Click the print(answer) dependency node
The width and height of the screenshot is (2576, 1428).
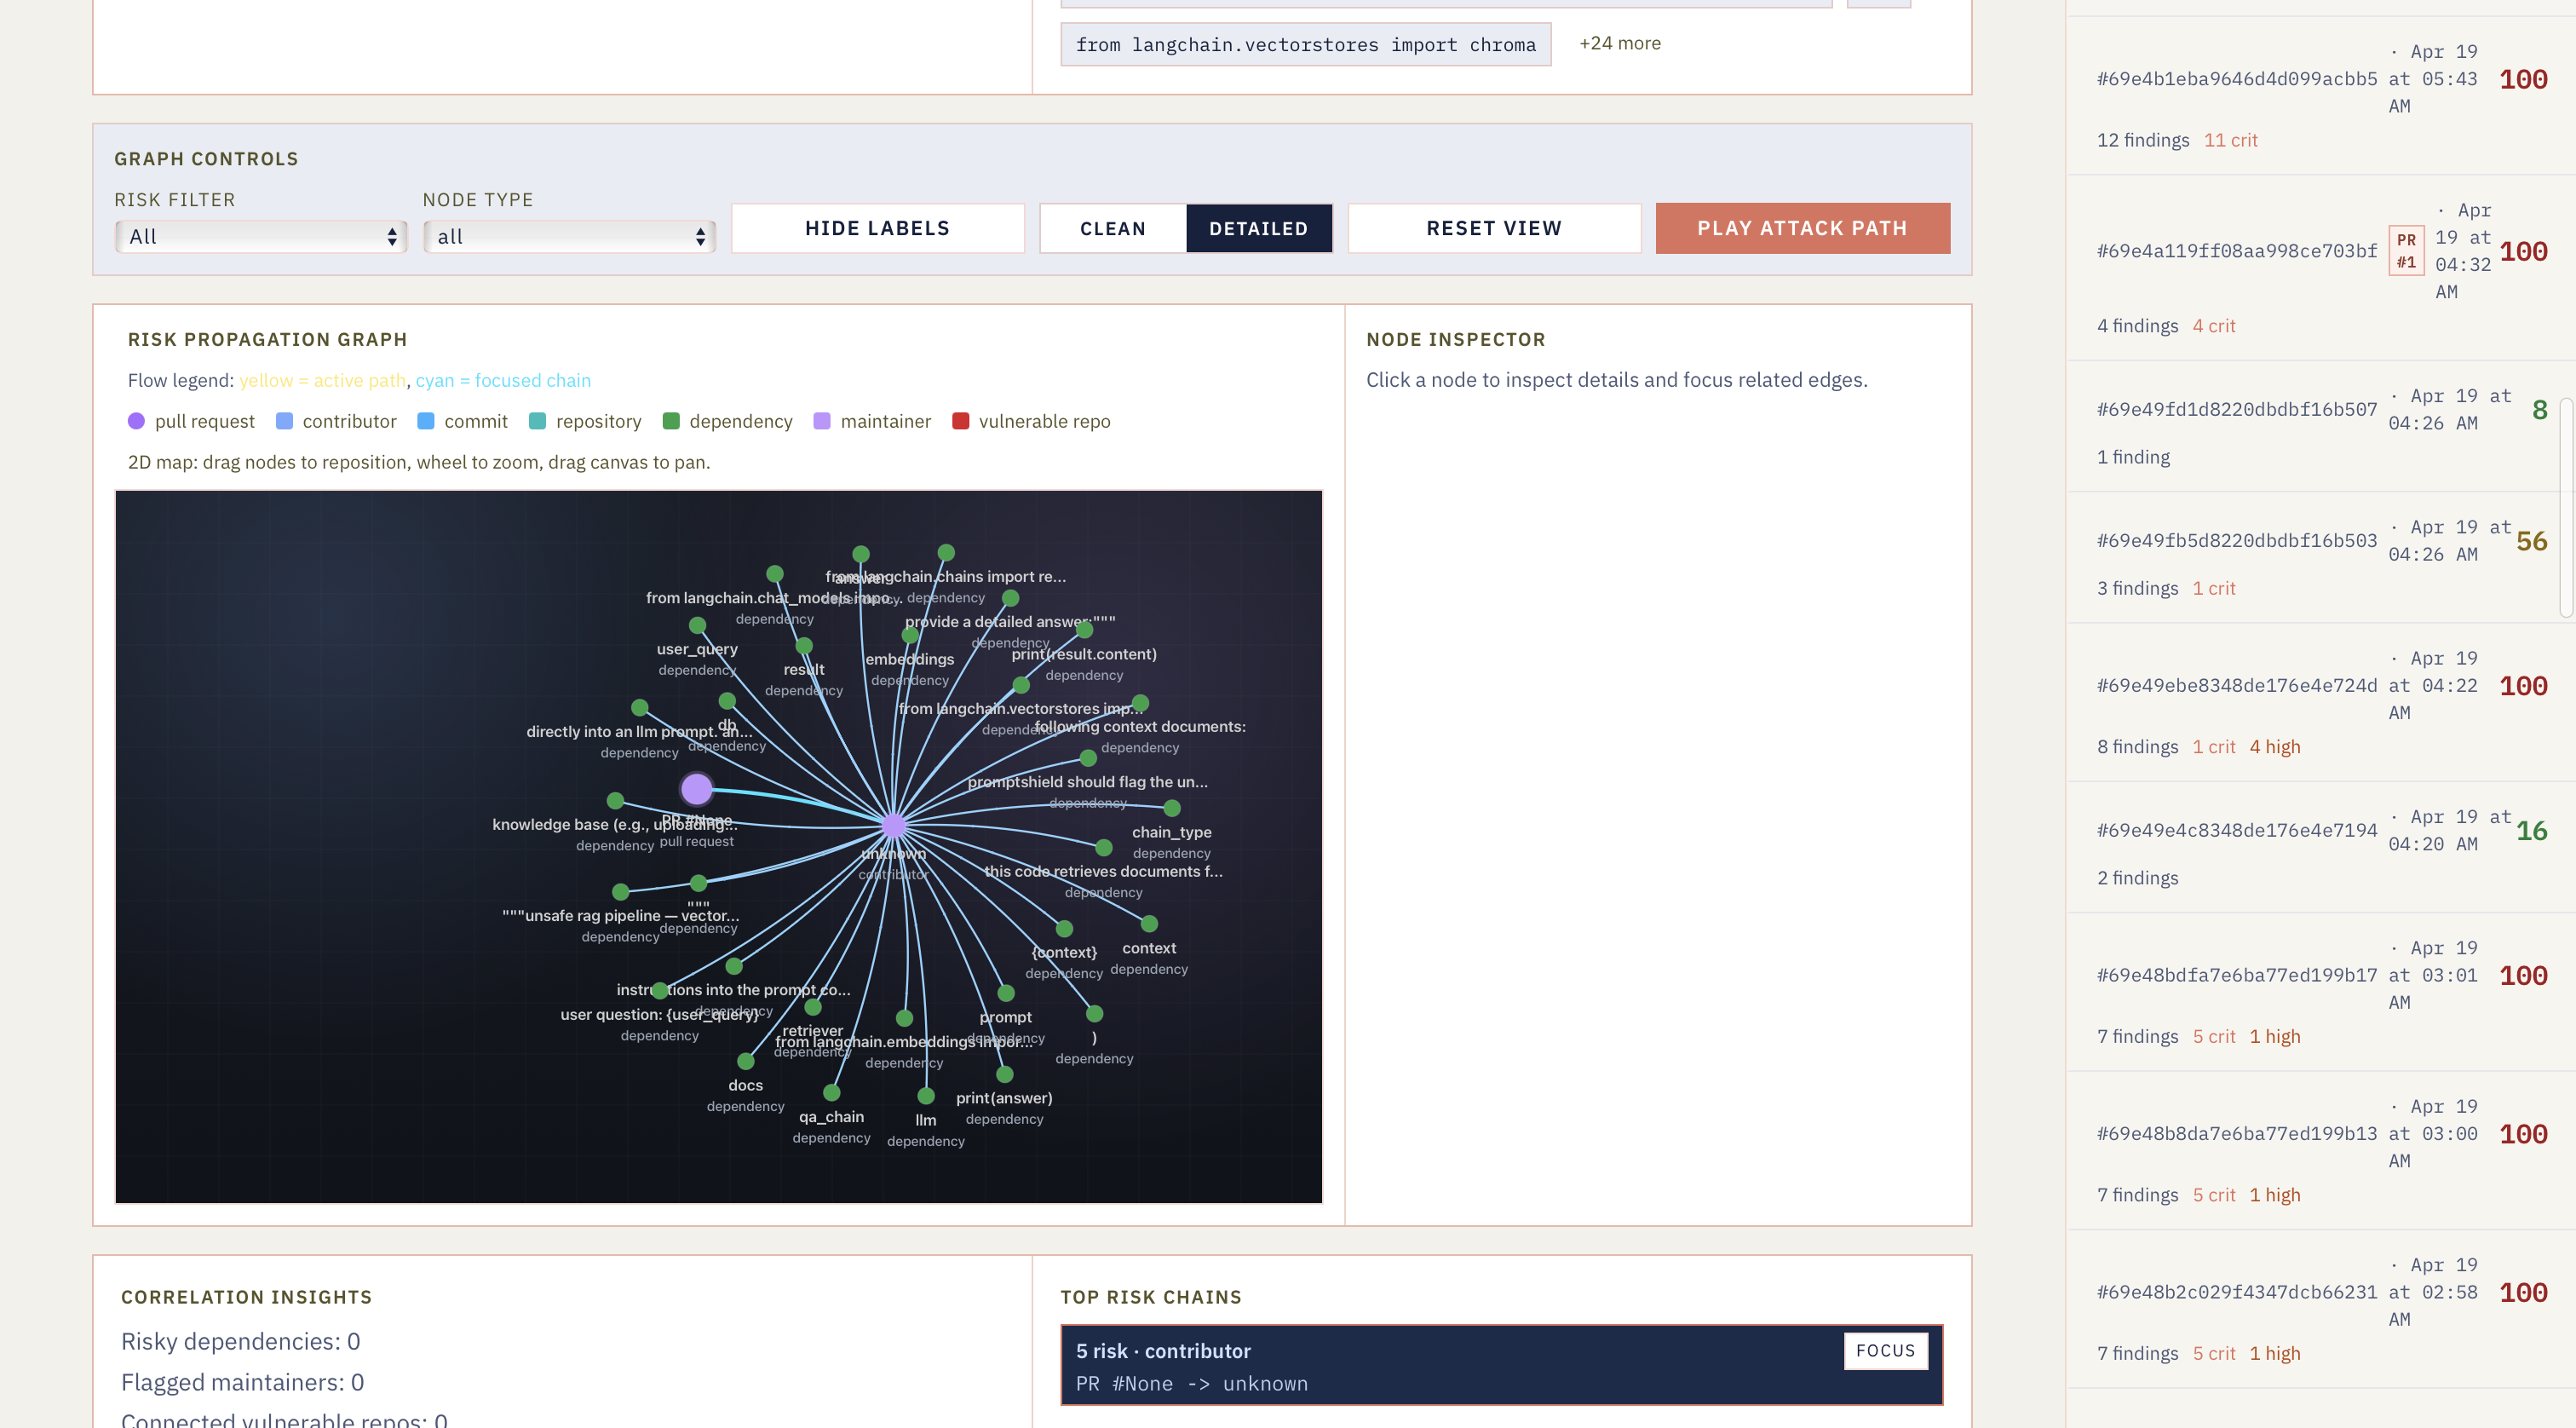tap(1005, 1074)
